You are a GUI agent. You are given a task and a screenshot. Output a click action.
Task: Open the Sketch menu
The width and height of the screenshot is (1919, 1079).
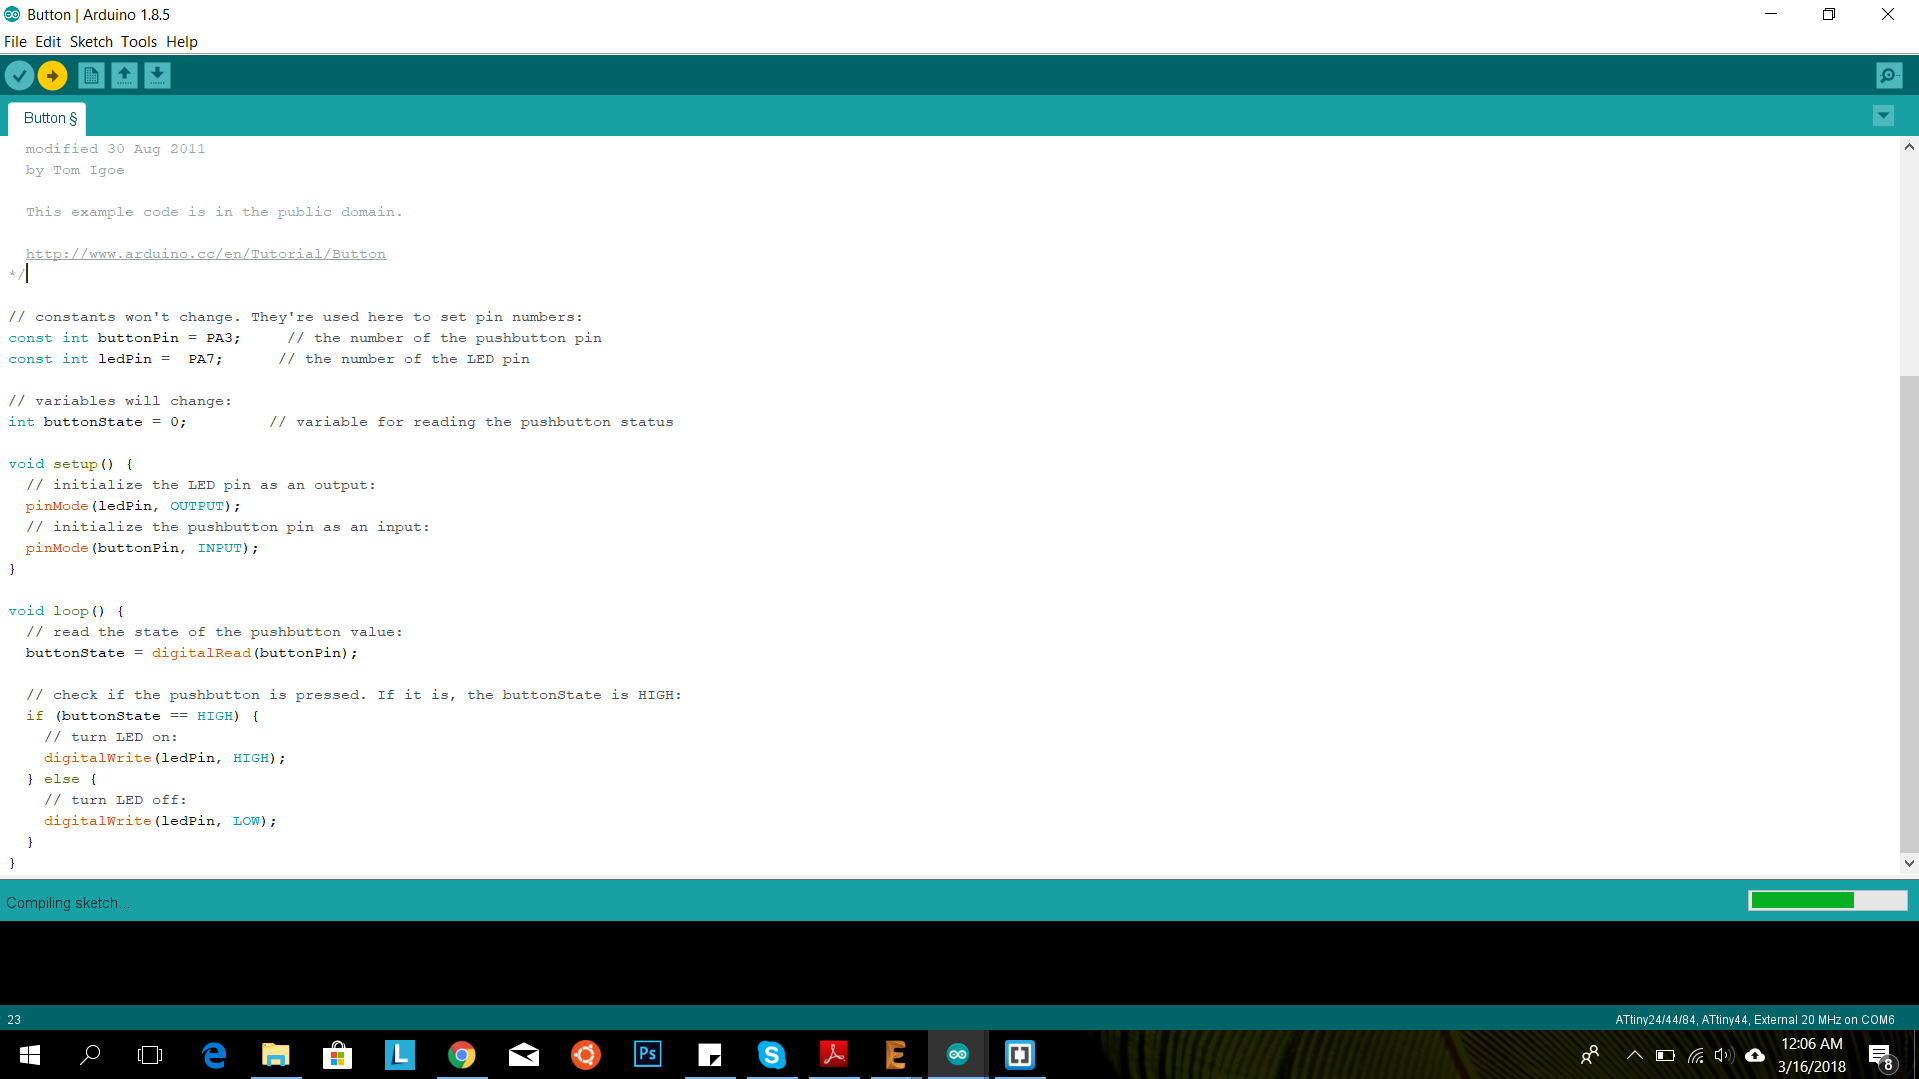click(x=91, y=42)
